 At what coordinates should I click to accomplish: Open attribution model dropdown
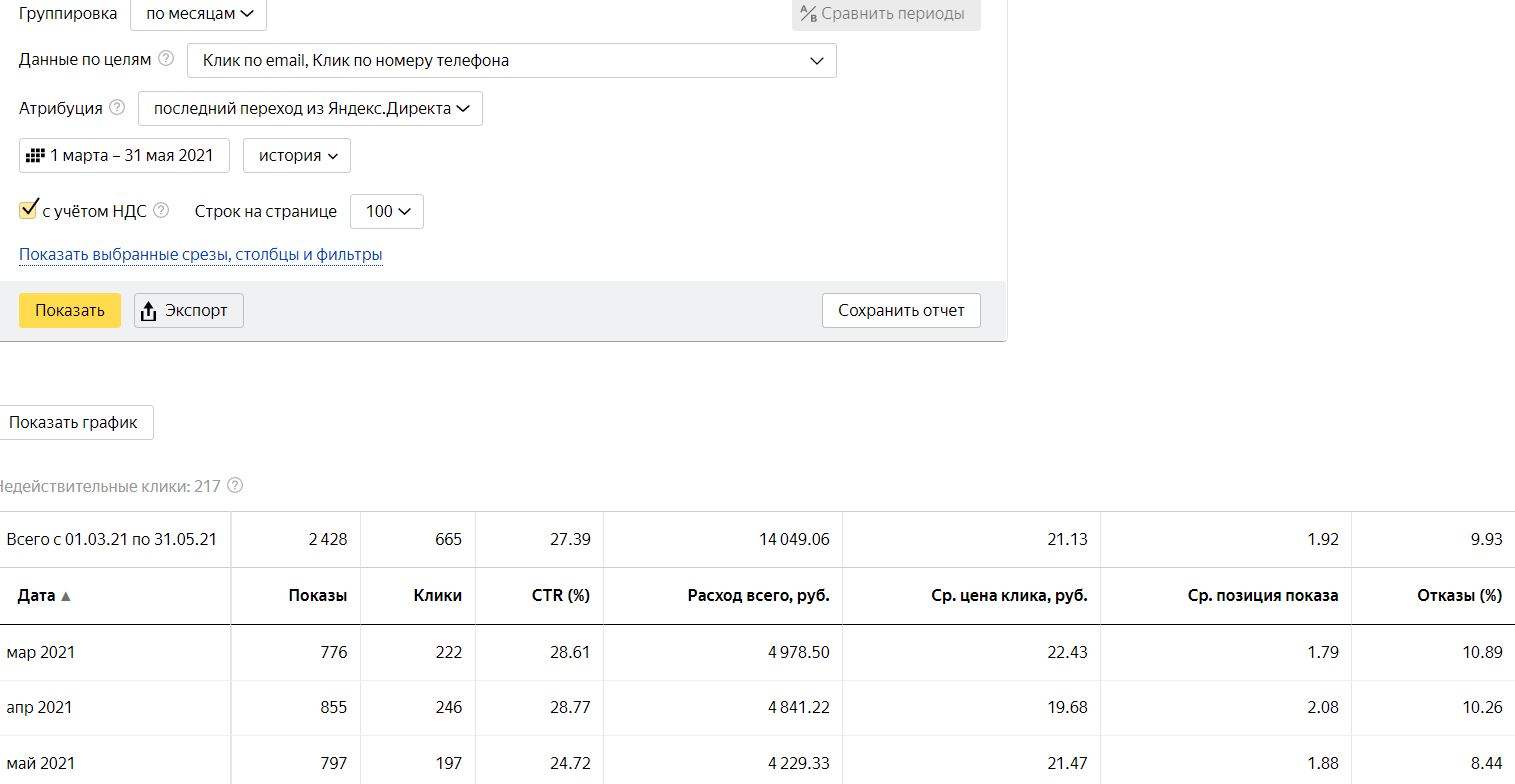click(x=310, y=108)
